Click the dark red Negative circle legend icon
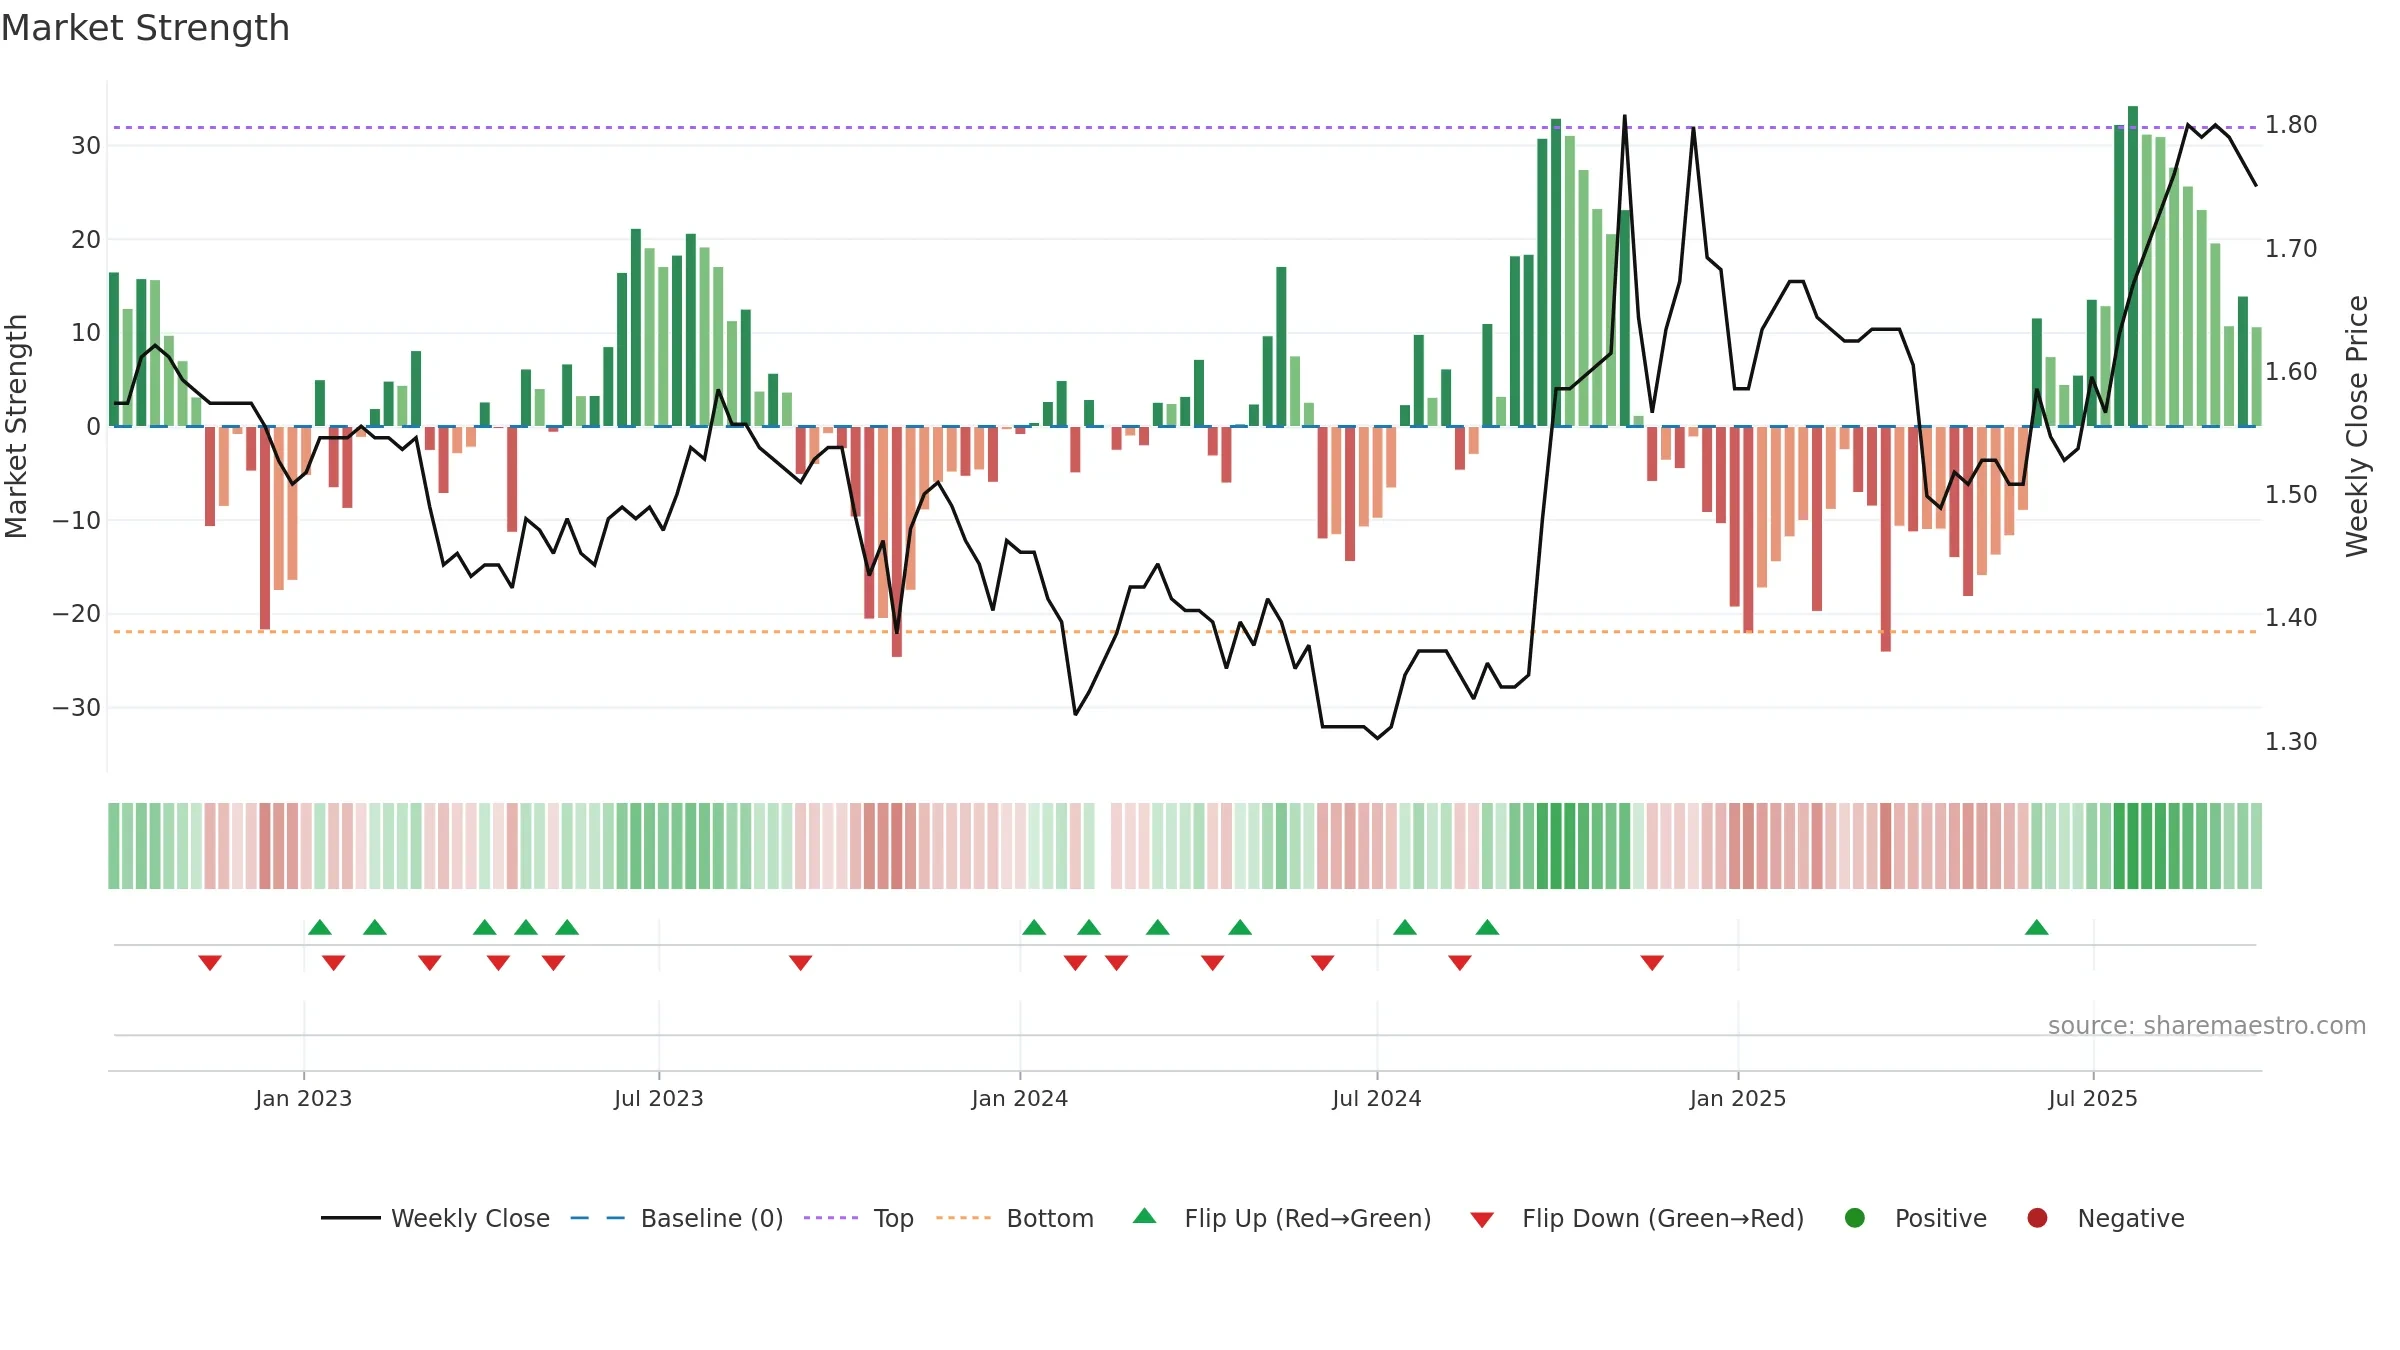Screen dimensions: 2400x1350 2037,1218
